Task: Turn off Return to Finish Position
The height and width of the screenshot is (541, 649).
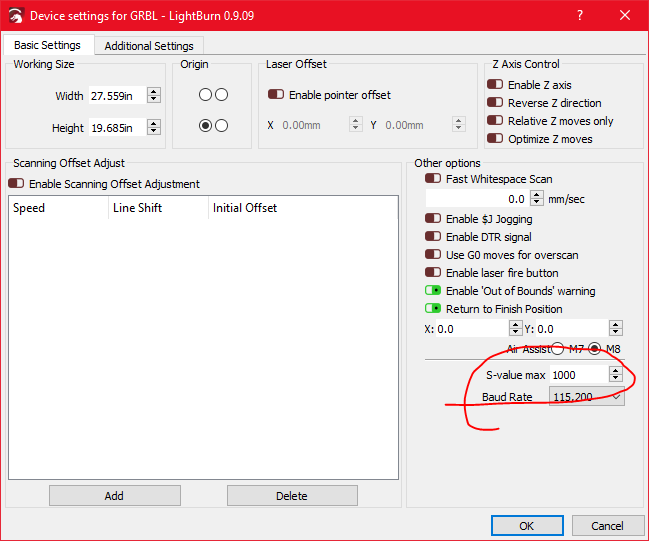Action: 433,309
